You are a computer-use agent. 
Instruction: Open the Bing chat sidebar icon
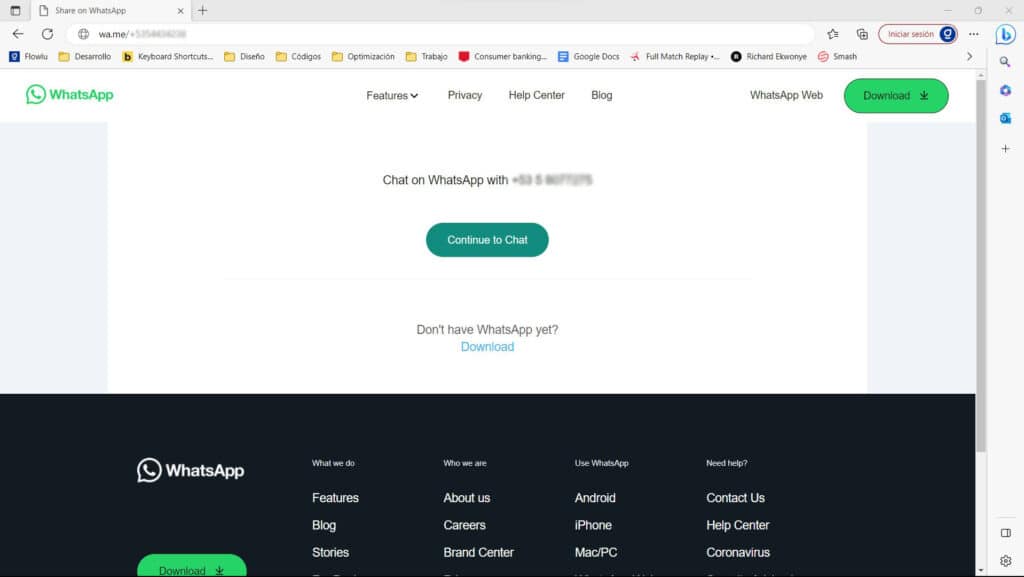pos(1005,34)
